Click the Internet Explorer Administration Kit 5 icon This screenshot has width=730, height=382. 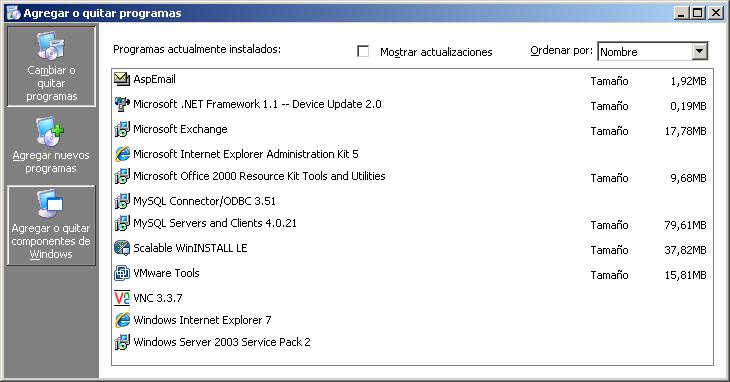click(x=122, y=154)
